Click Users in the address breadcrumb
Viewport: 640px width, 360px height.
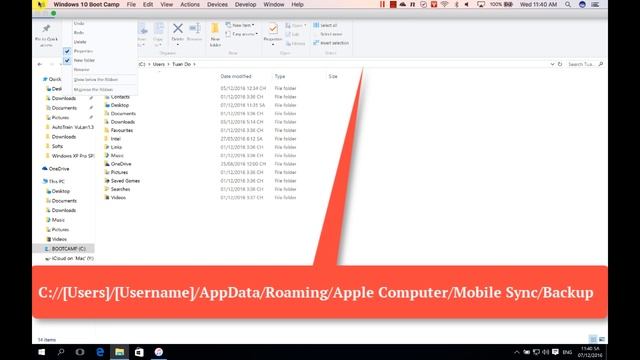pyautogui.click(x=158, y=64)
